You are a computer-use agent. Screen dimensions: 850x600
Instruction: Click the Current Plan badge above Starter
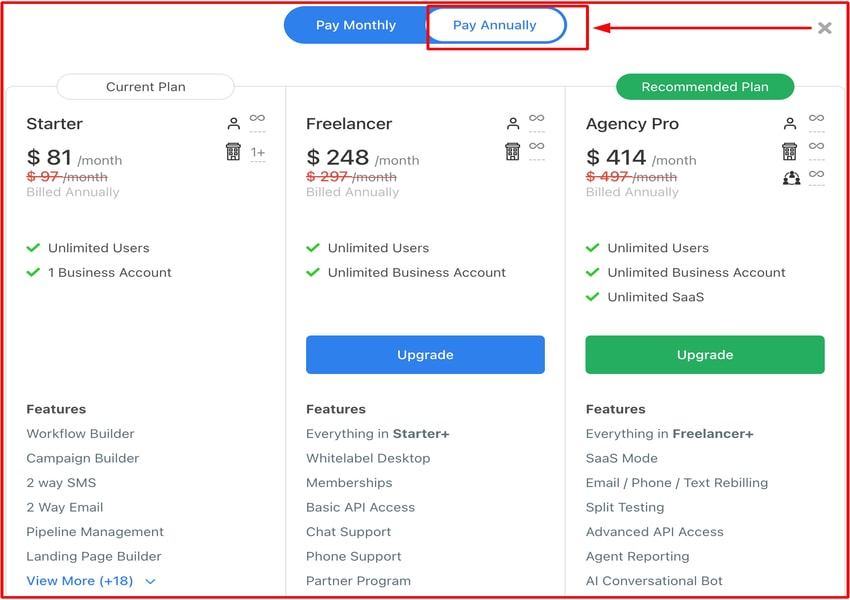tap(146, 87)
